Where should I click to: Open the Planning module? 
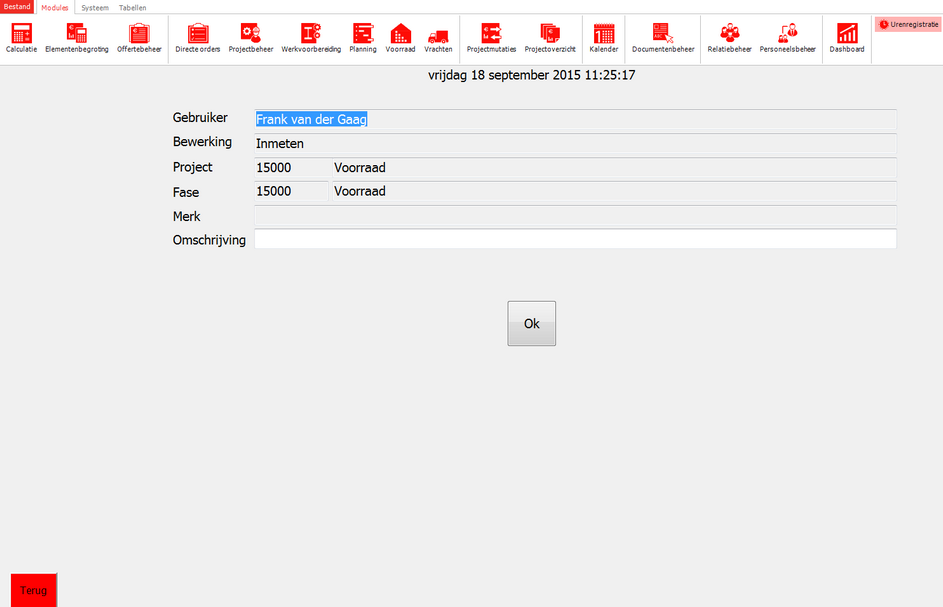(x=363, y=39)
